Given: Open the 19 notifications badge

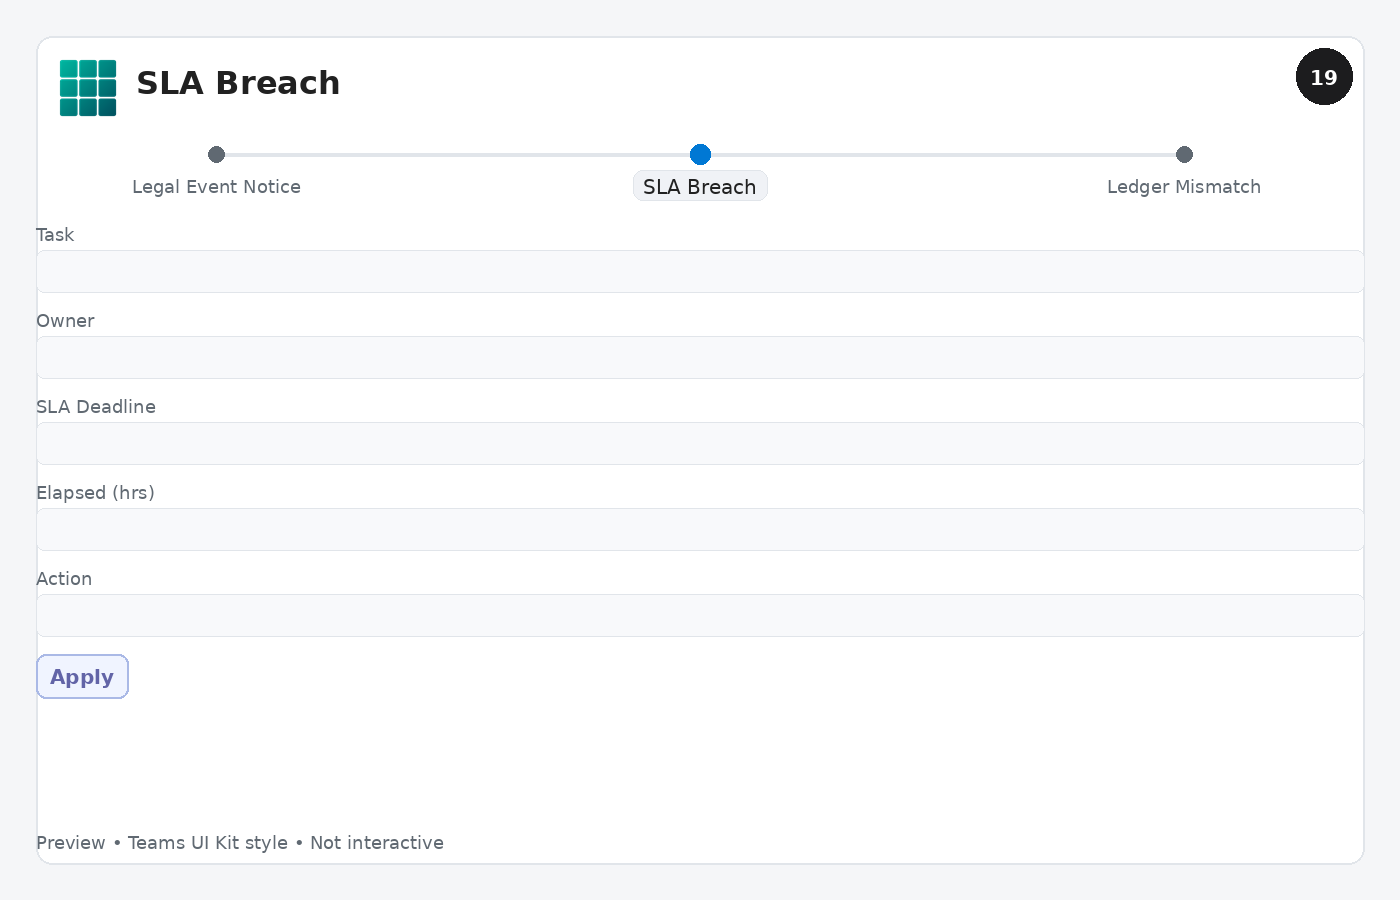Looking at the screenshot, I should point(1324,77).
